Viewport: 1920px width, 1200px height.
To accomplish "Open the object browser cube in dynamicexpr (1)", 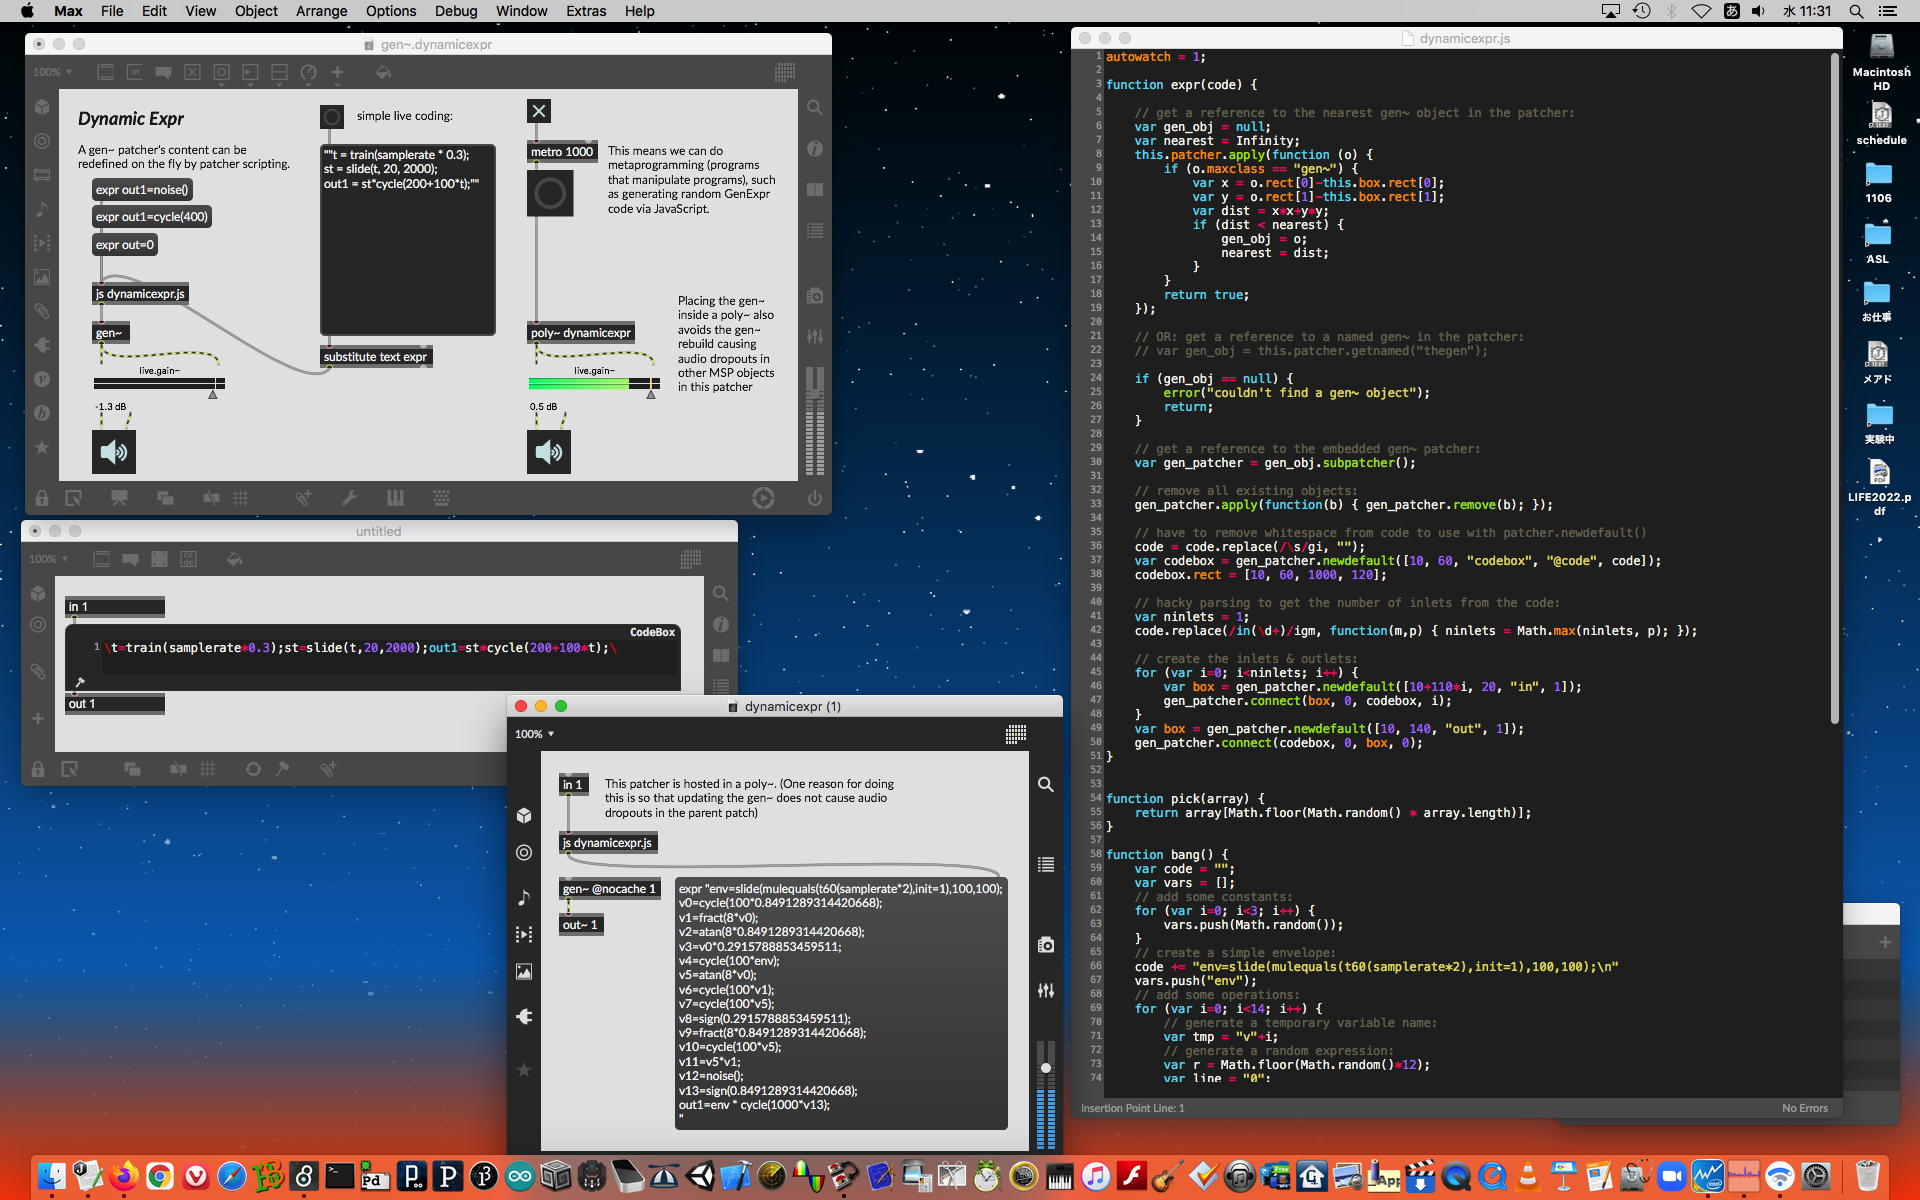I will click(524, 815).
